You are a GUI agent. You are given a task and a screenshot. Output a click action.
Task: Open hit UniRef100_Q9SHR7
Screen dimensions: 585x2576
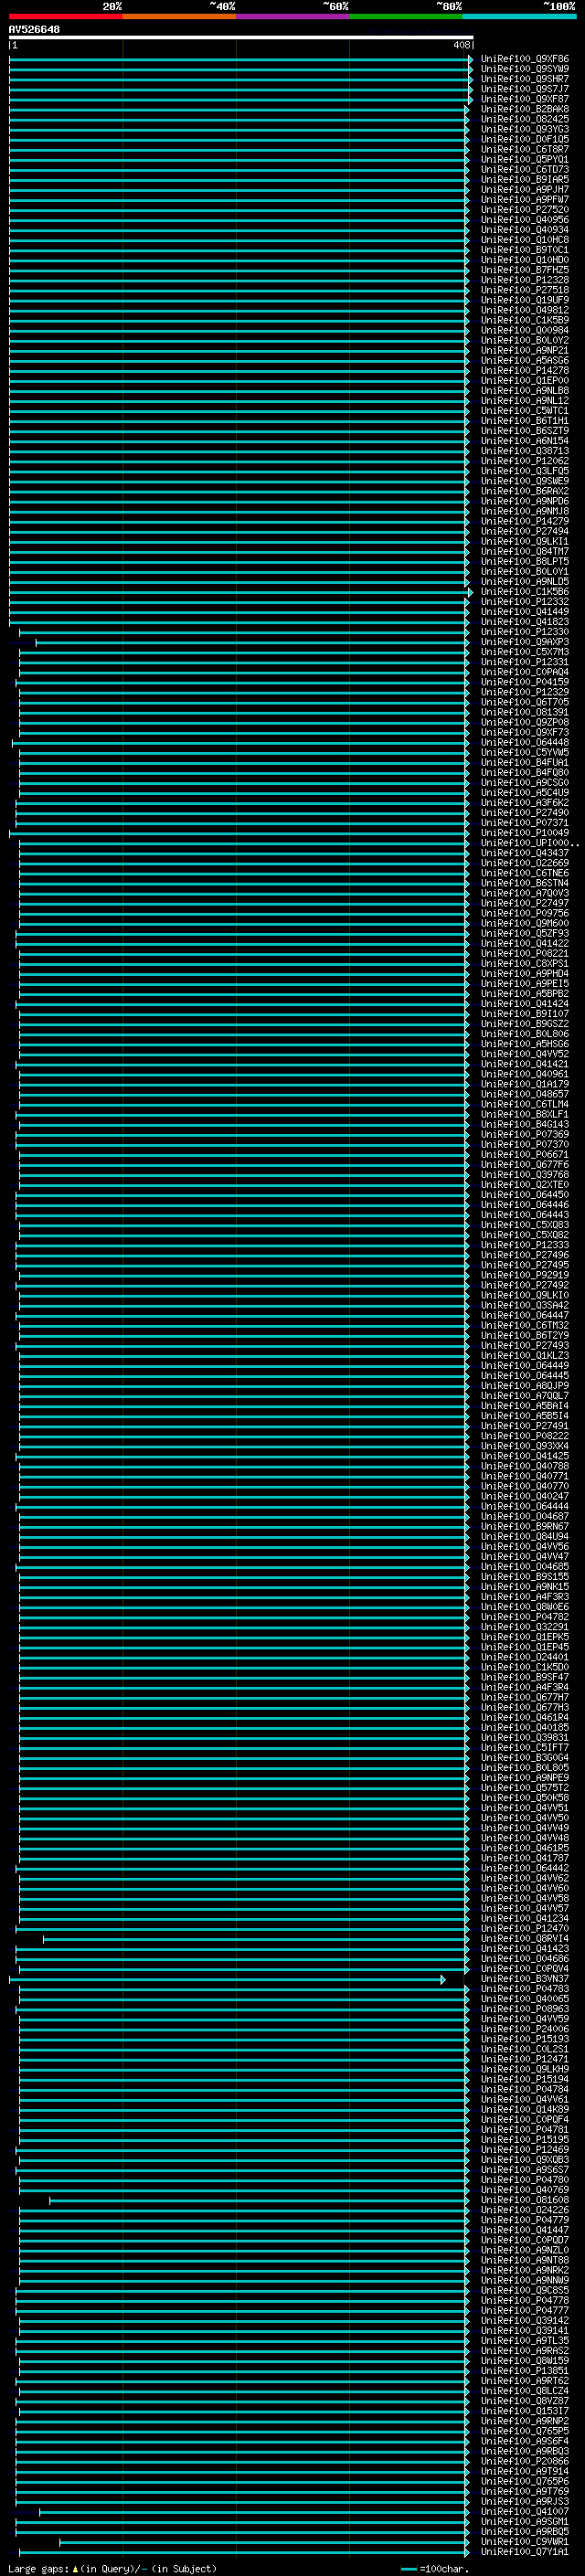click(x=524, y=79)
